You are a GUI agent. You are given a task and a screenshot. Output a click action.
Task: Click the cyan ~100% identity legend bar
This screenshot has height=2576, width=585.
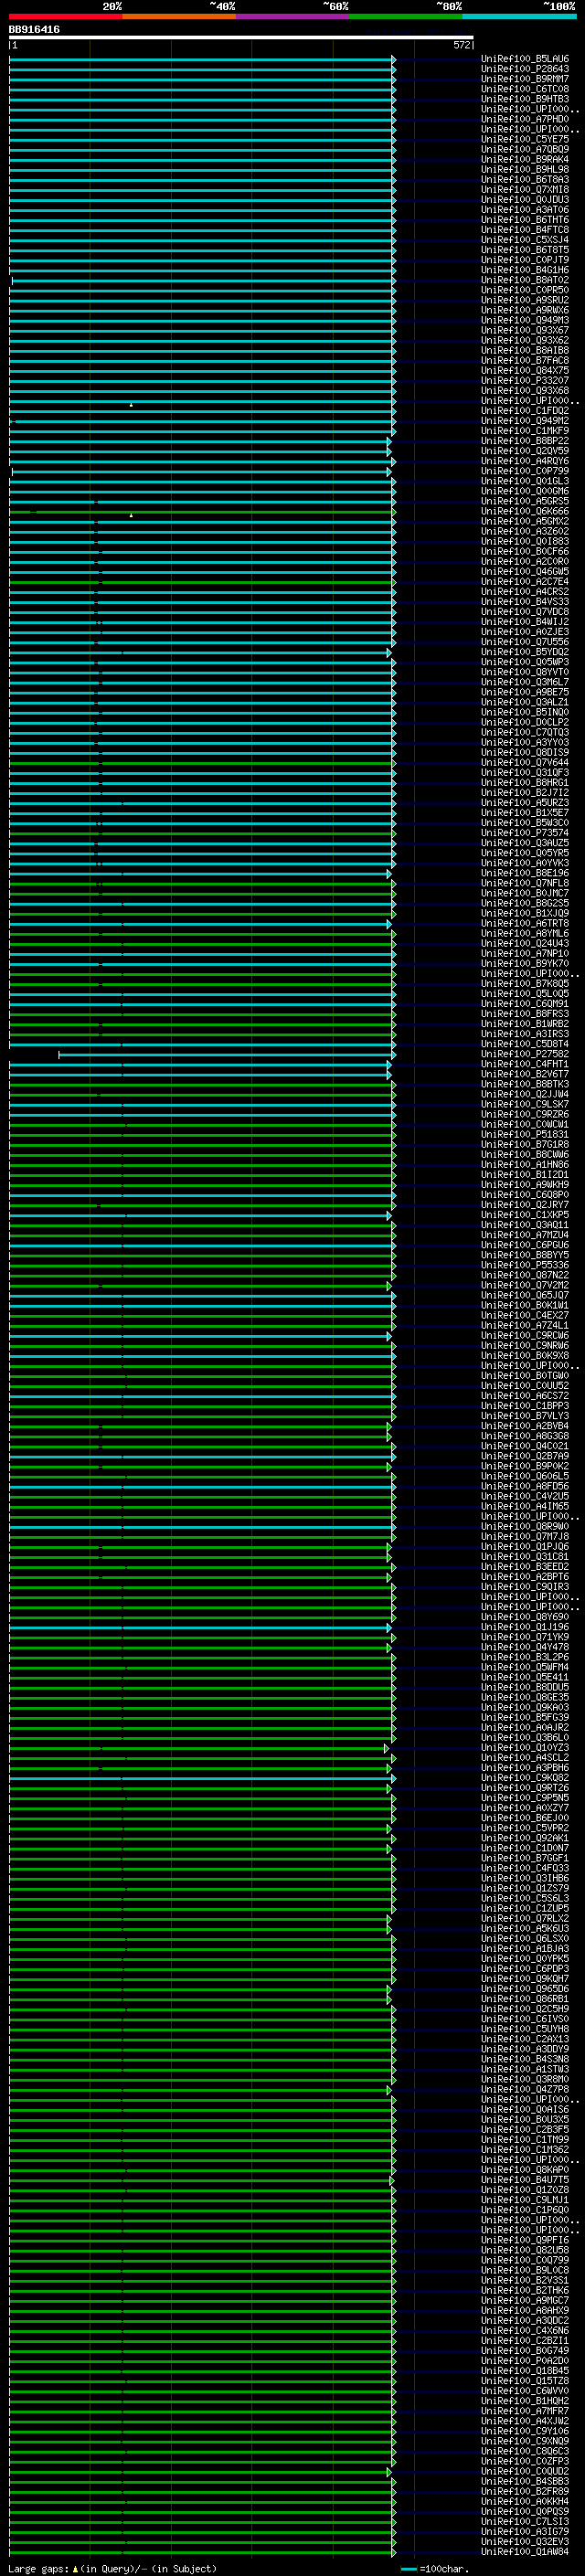coord(519,16)
